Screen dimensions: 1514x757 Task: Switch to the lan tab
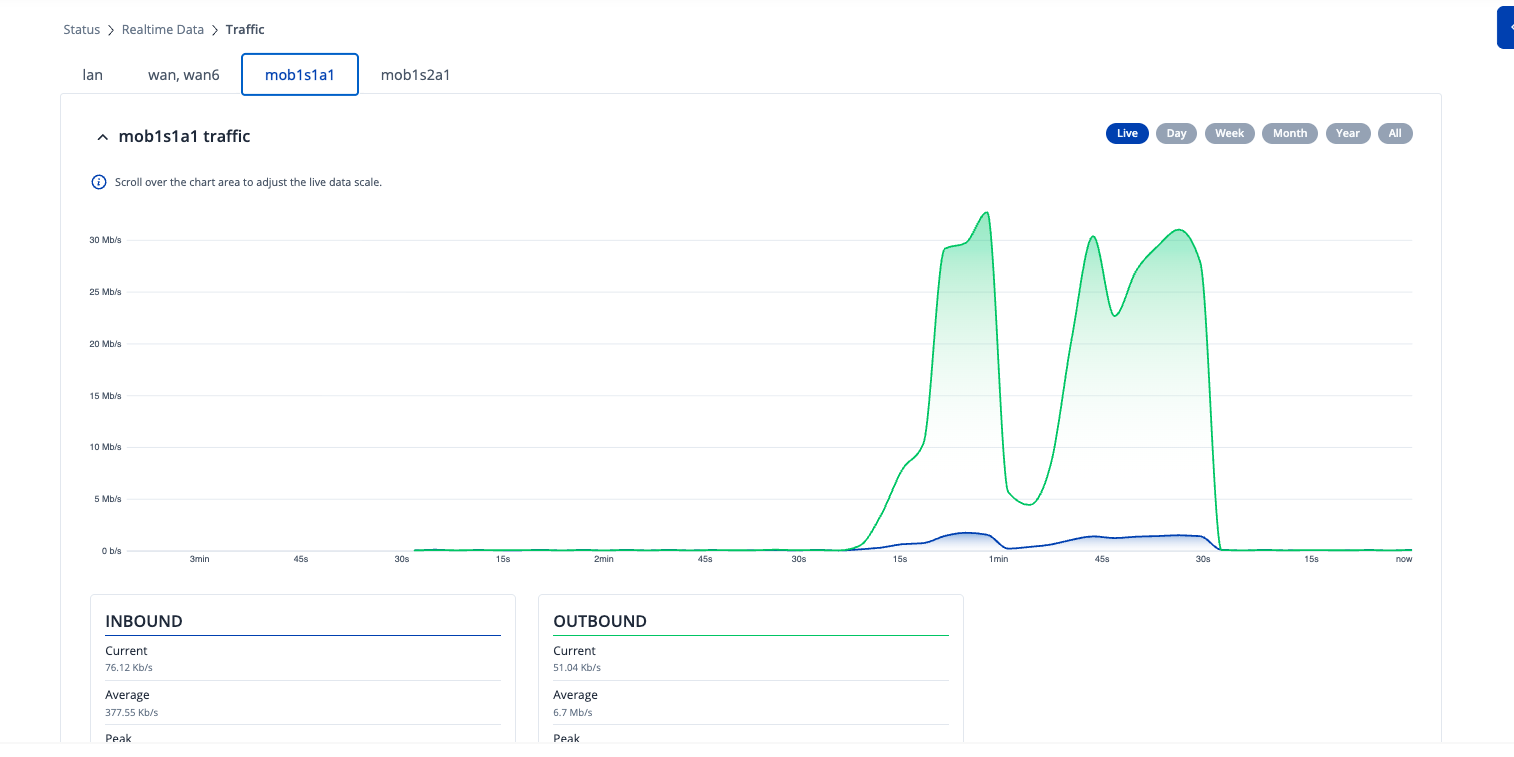(x=92, y=75)
